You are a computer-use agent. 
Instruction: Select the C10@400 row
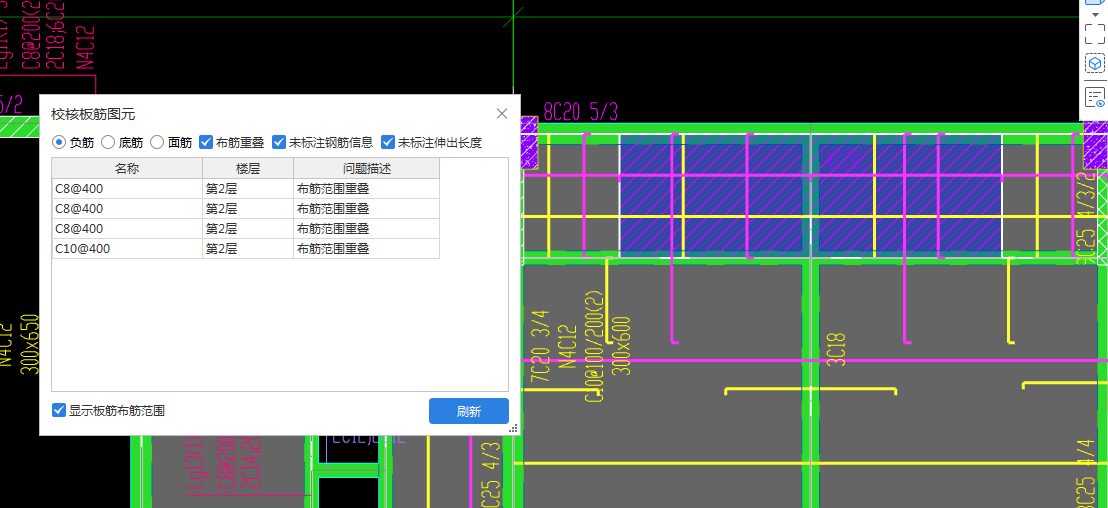pyautogui.click(x=246, y=249)
